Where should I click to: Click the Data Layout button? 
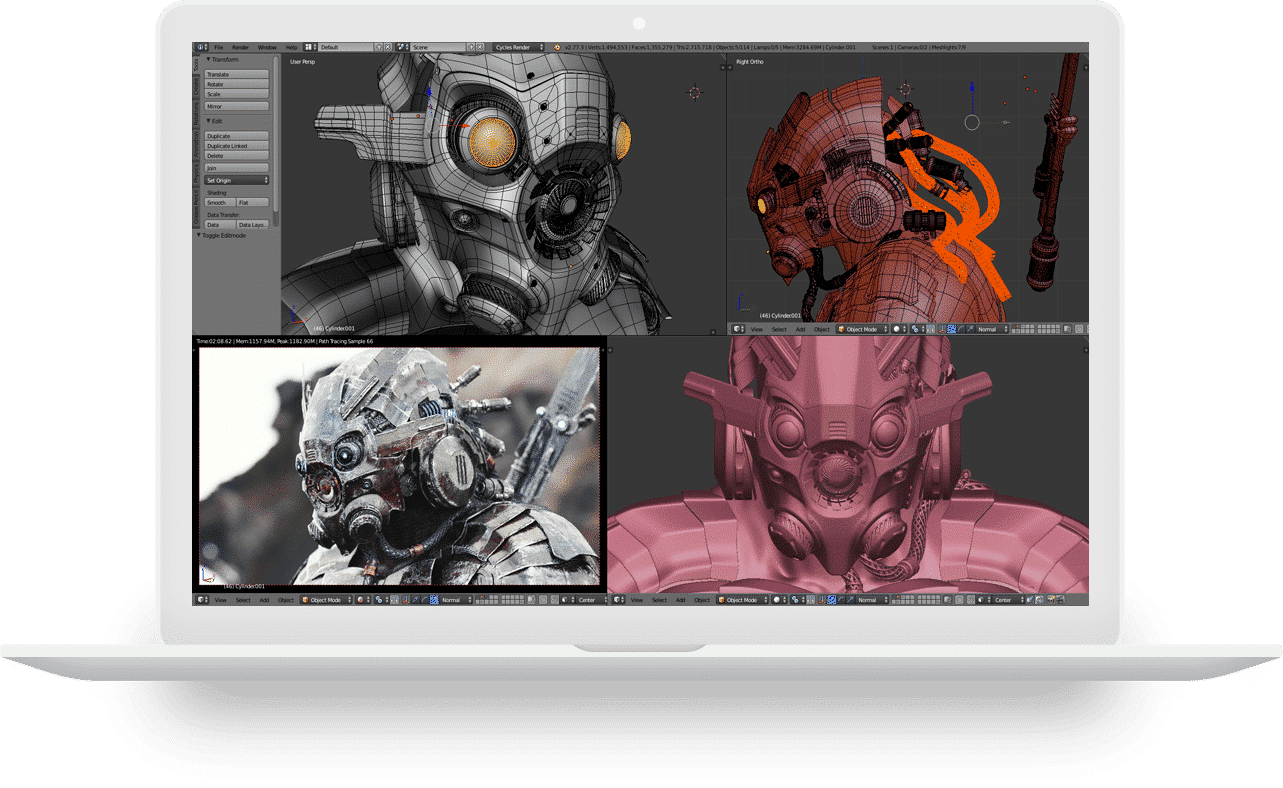(253, 225)
